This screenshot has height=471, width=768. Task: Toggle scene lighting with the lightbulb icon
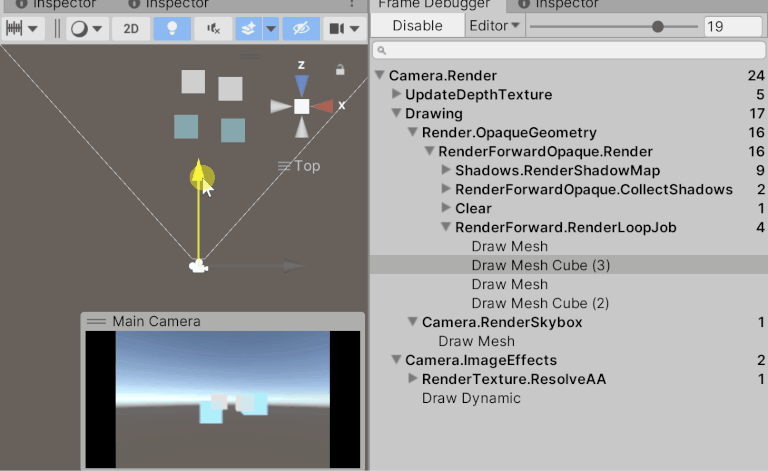(x=173, y=28)
